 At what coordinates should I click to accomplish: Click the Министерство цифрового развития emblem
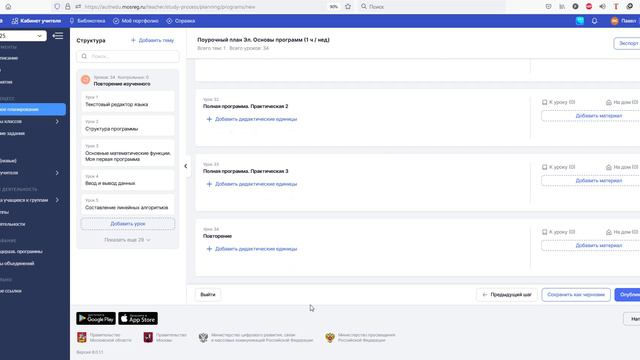pyautogui.click(x=203, y=337)
